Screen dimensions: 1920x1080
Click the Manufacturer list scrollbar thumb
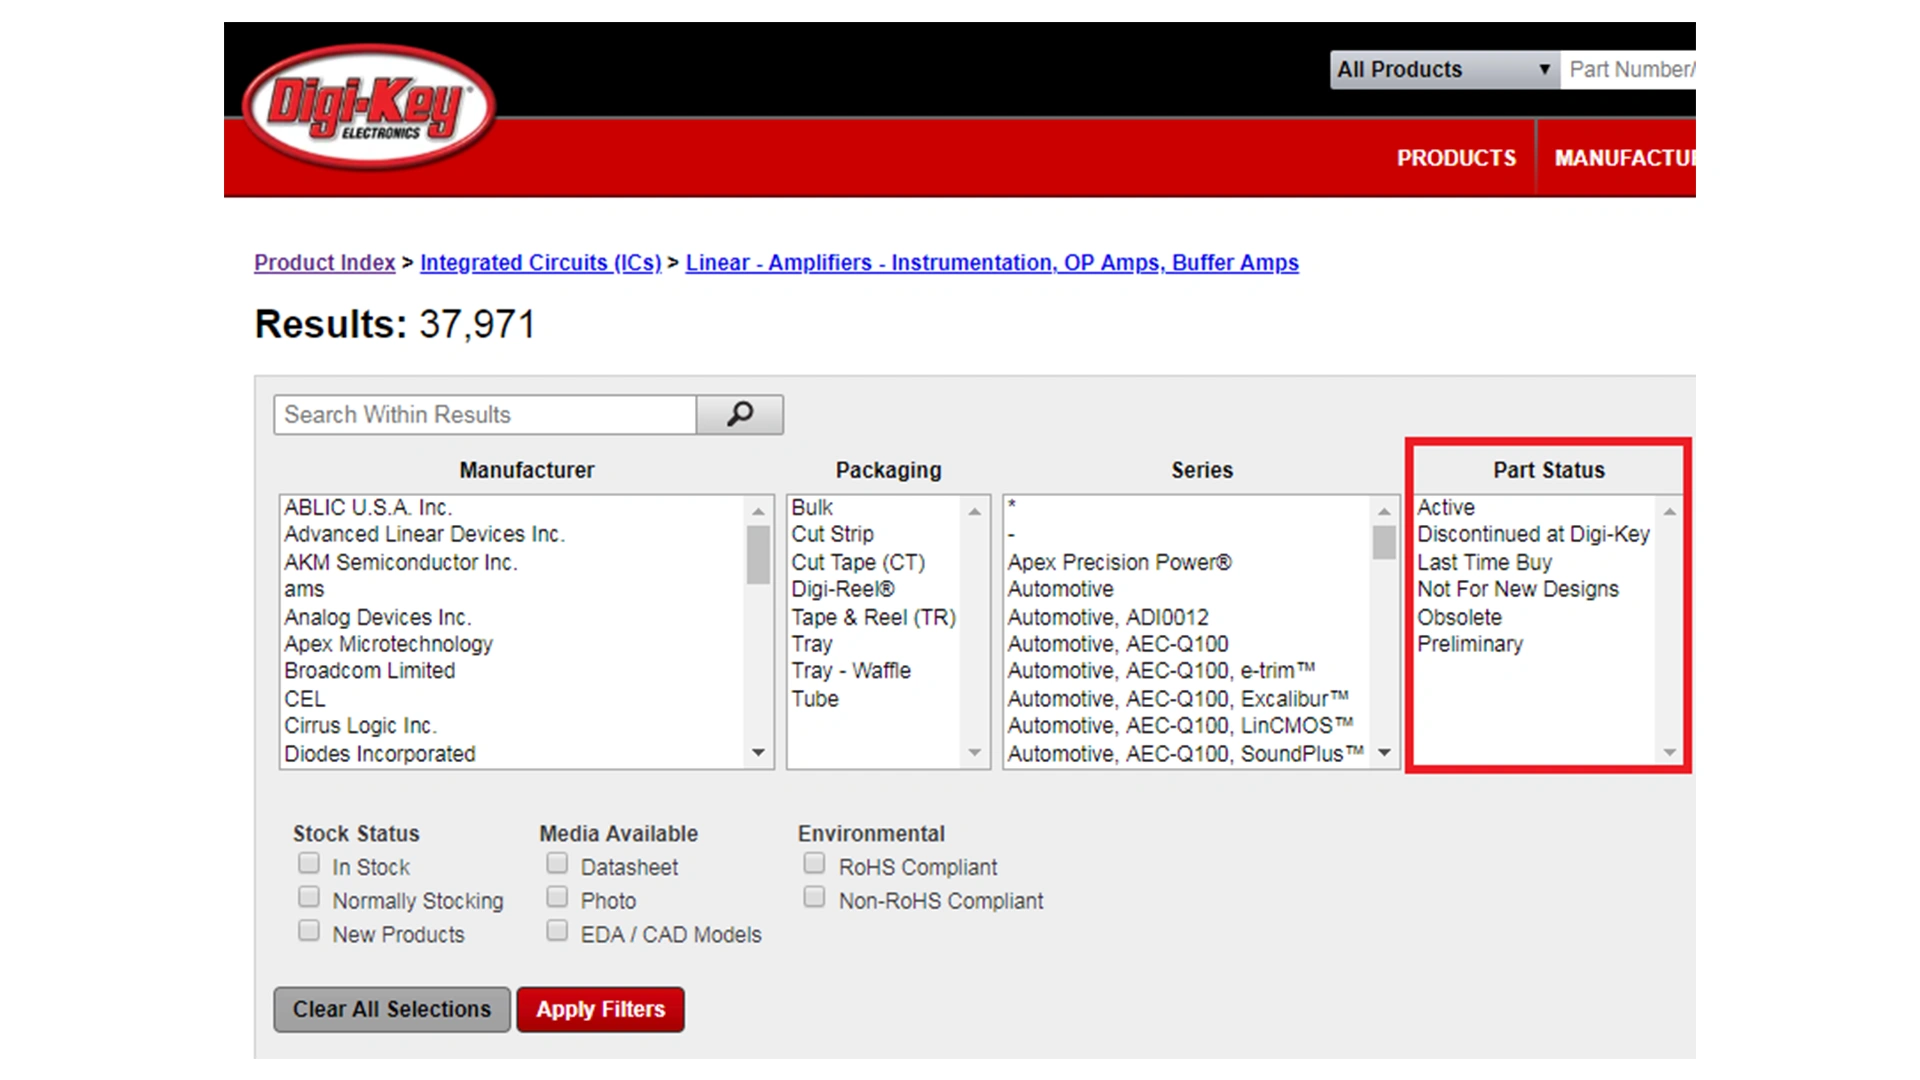point(758,554)
